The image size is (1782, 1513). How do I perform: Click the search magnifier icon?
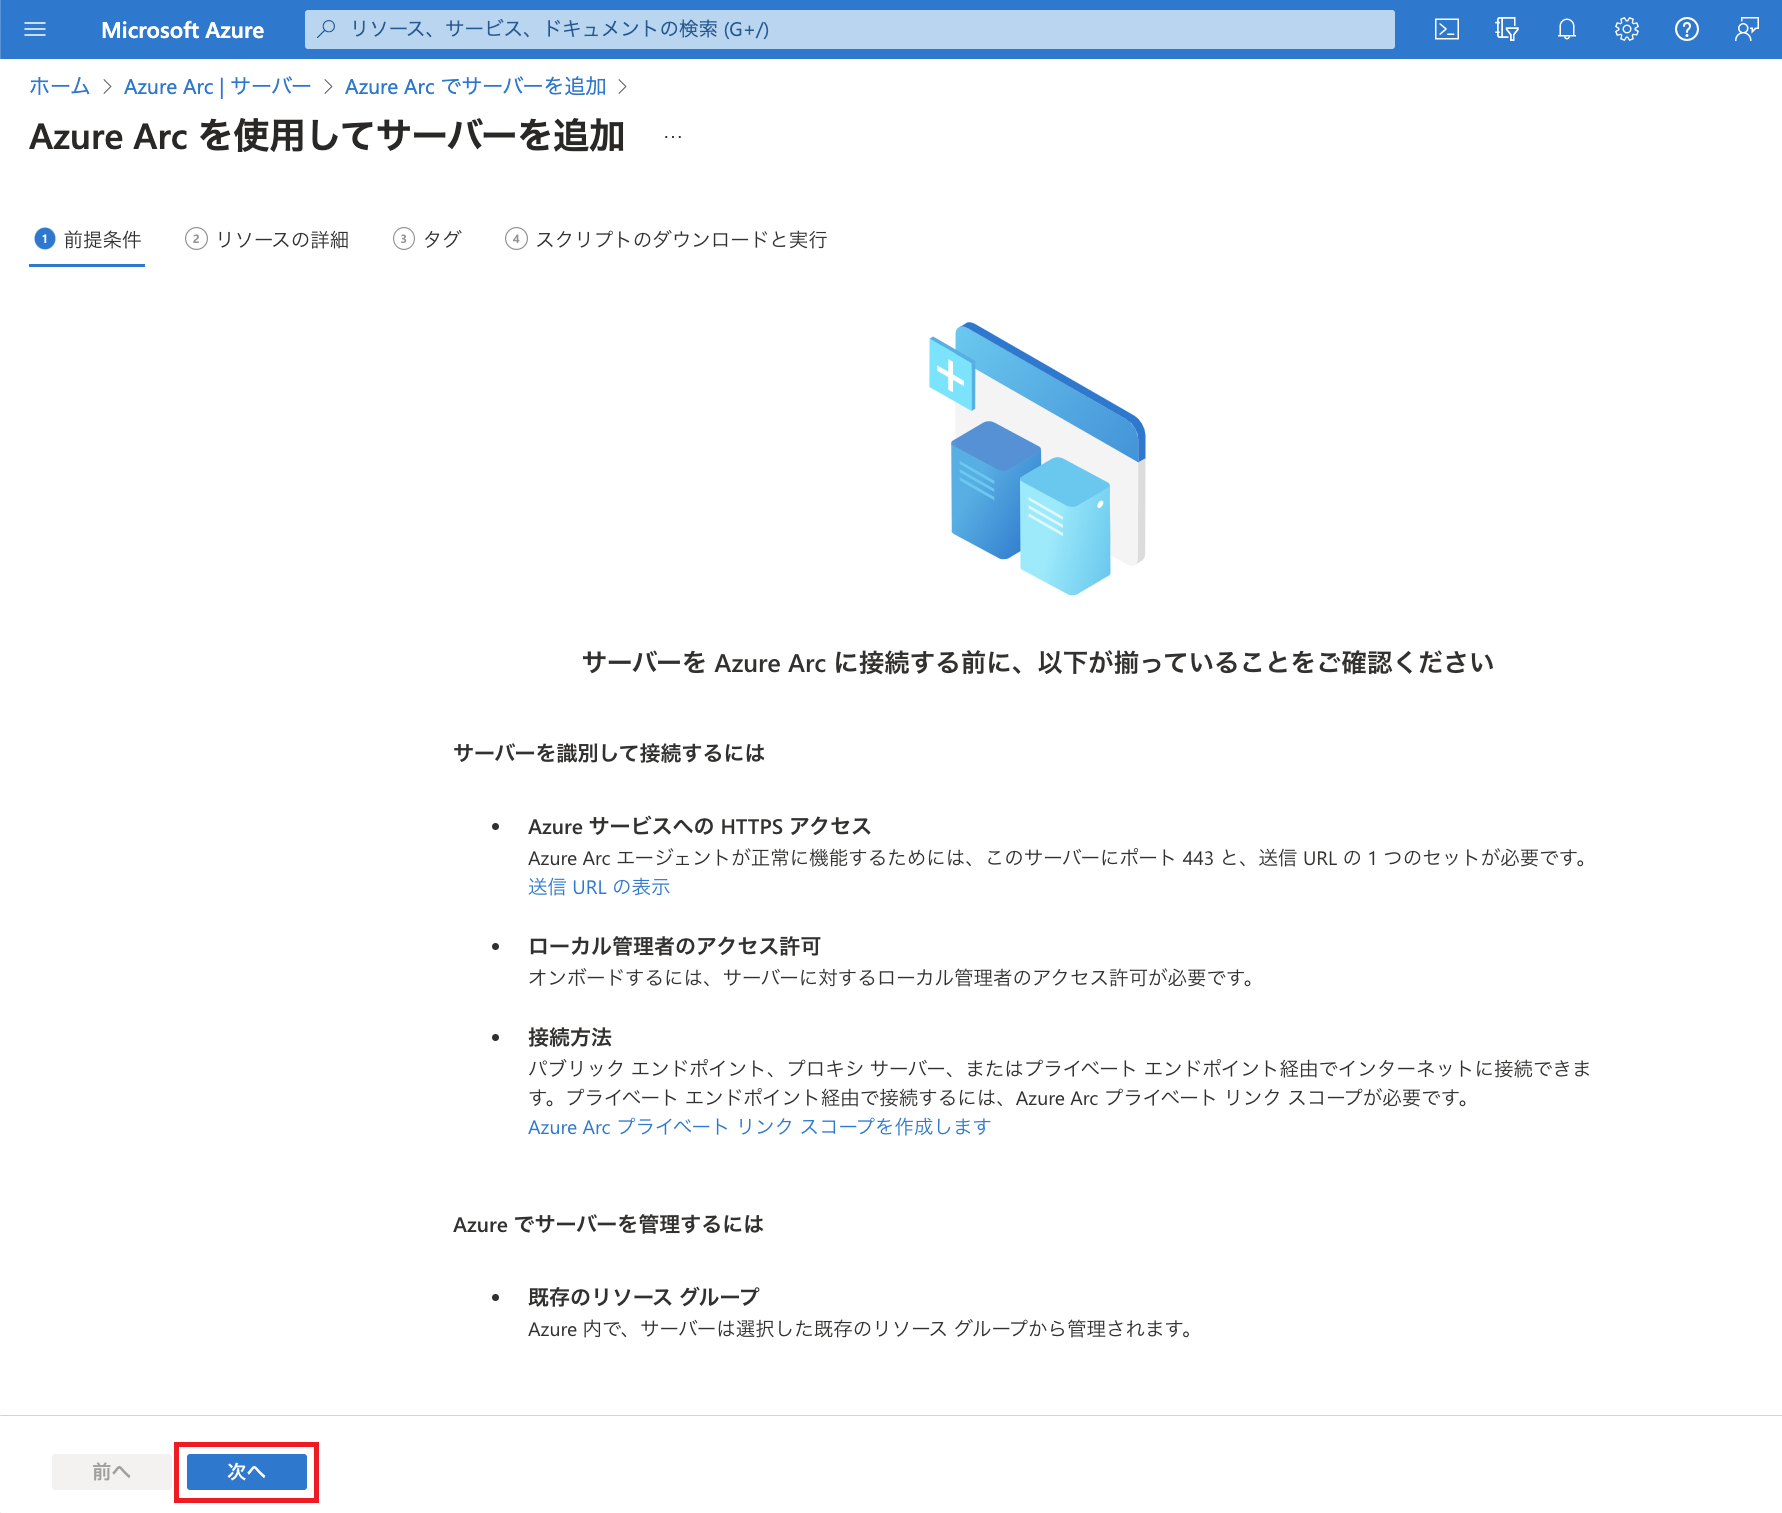tap(326, 29)
